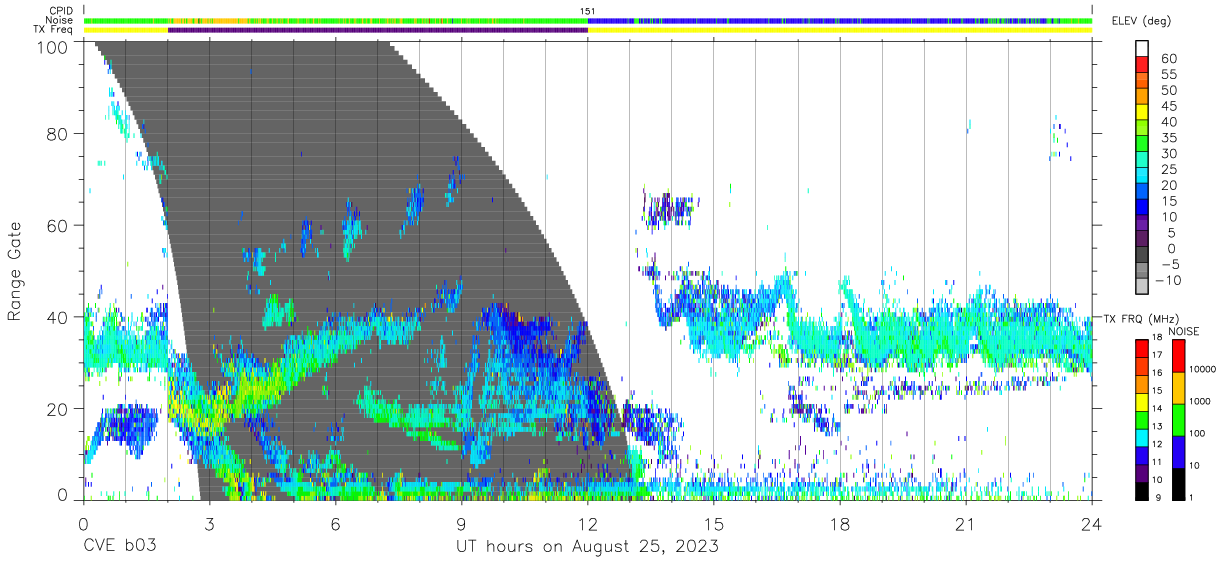Click the 80 tick on Range Gate axis
This screenshot has height=567, width=1228.
pyautogui.click(x=59, y=134)
